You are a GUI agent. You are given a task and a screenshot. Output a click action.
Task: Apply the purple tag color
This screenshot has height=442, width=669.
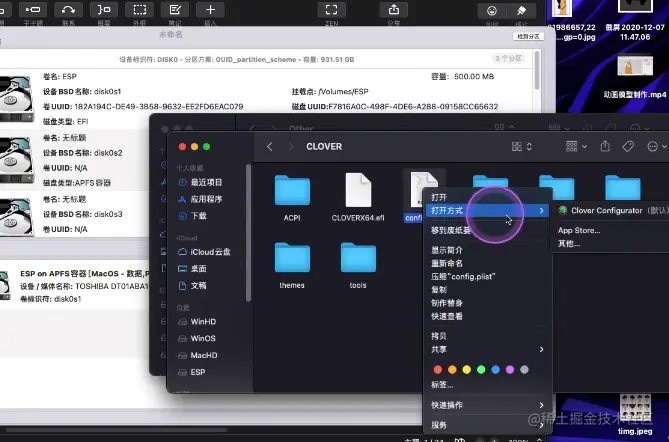[x=510, y=369]
